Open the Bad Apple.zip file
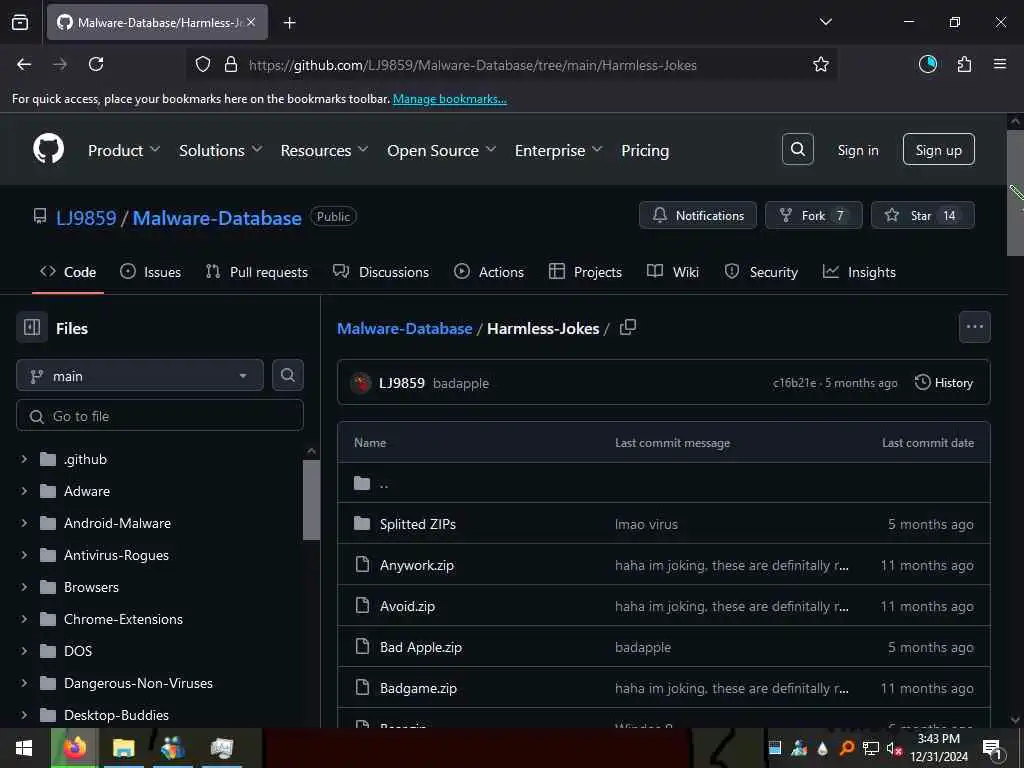Screen dimensions: 1024x768 (x=421, y=647)
